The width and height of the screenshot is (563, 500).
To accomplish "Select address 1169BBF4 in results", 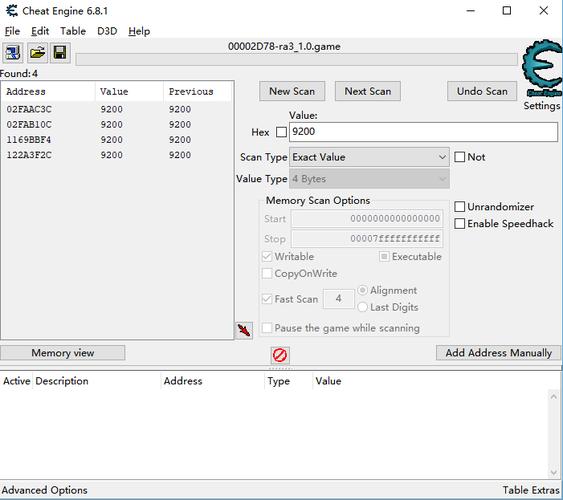I will (x=29, y=140).
